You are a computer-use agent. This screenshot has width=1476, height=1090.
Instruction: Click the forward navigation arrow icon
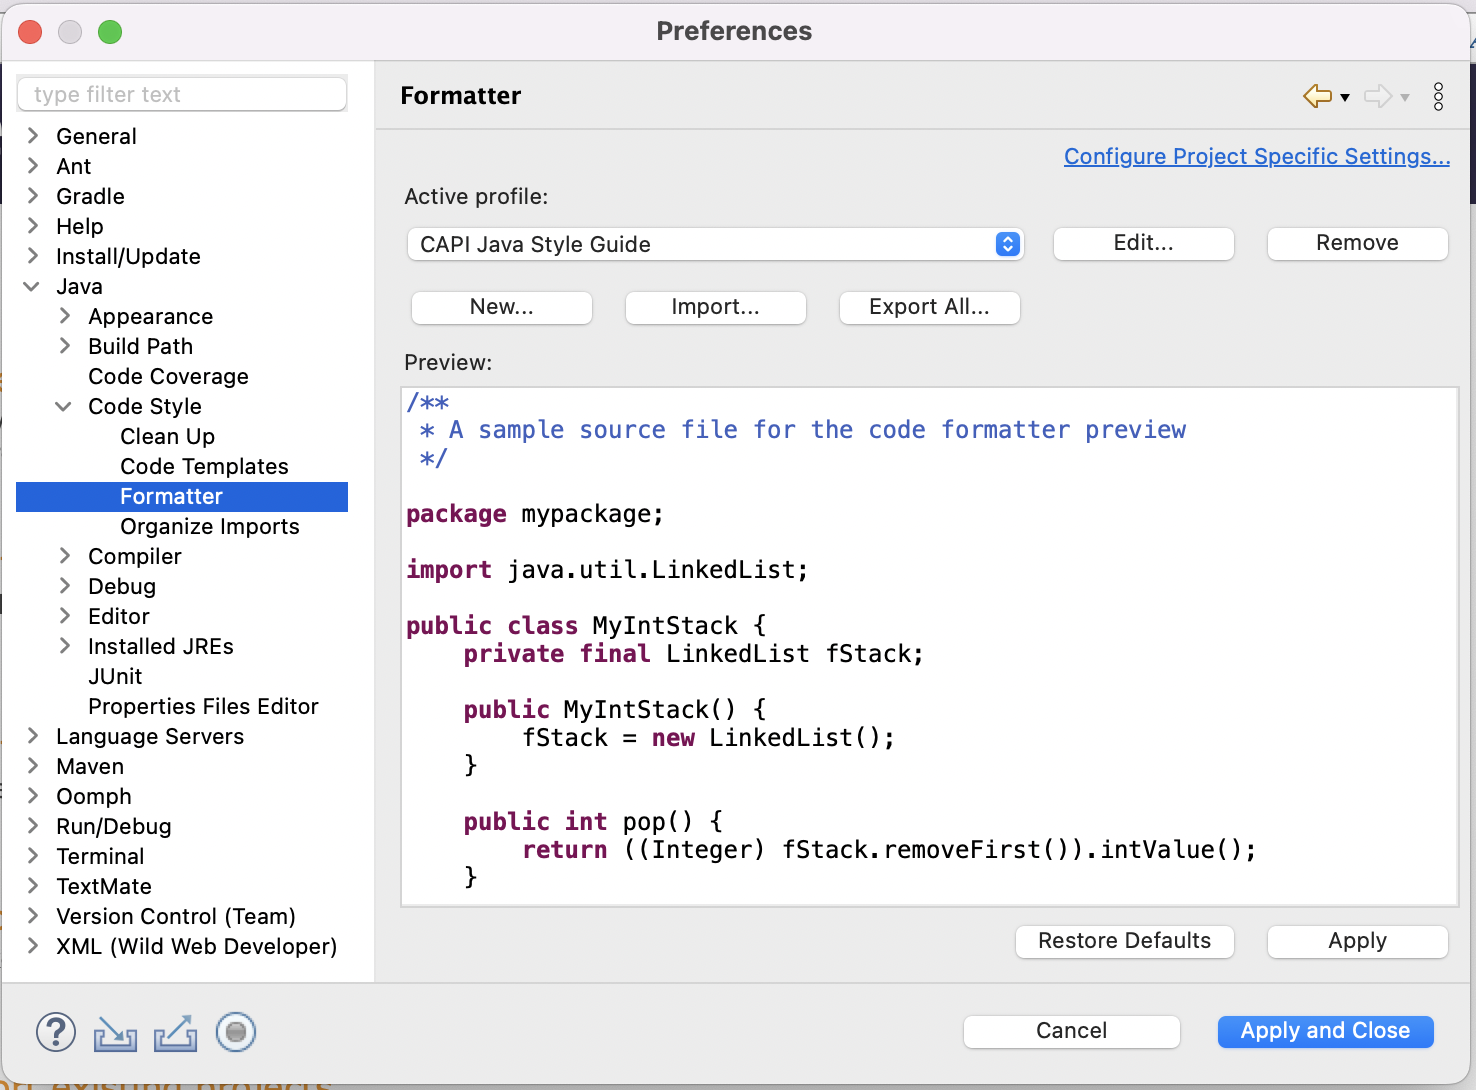click(1378, 96)
